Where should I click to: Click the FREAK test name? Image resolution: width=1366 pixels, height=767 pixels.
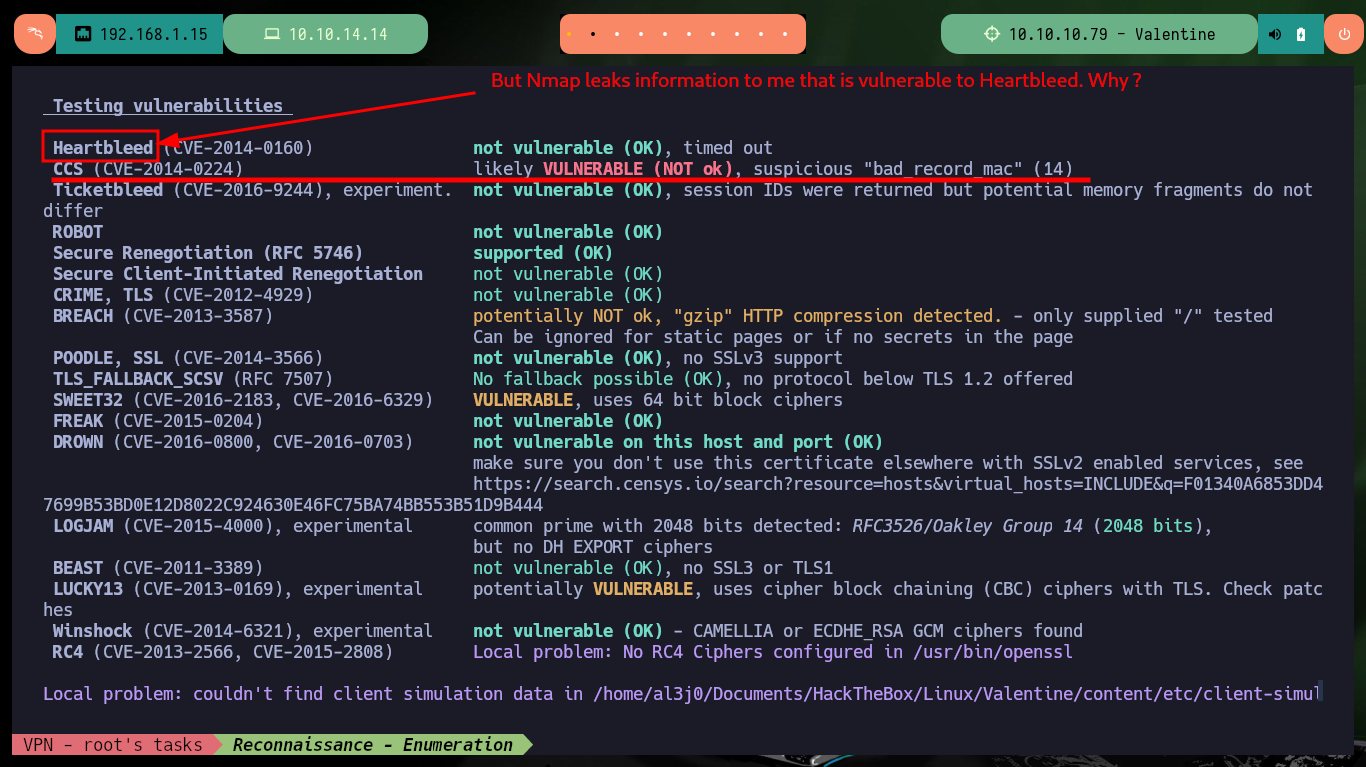(78, 421)
